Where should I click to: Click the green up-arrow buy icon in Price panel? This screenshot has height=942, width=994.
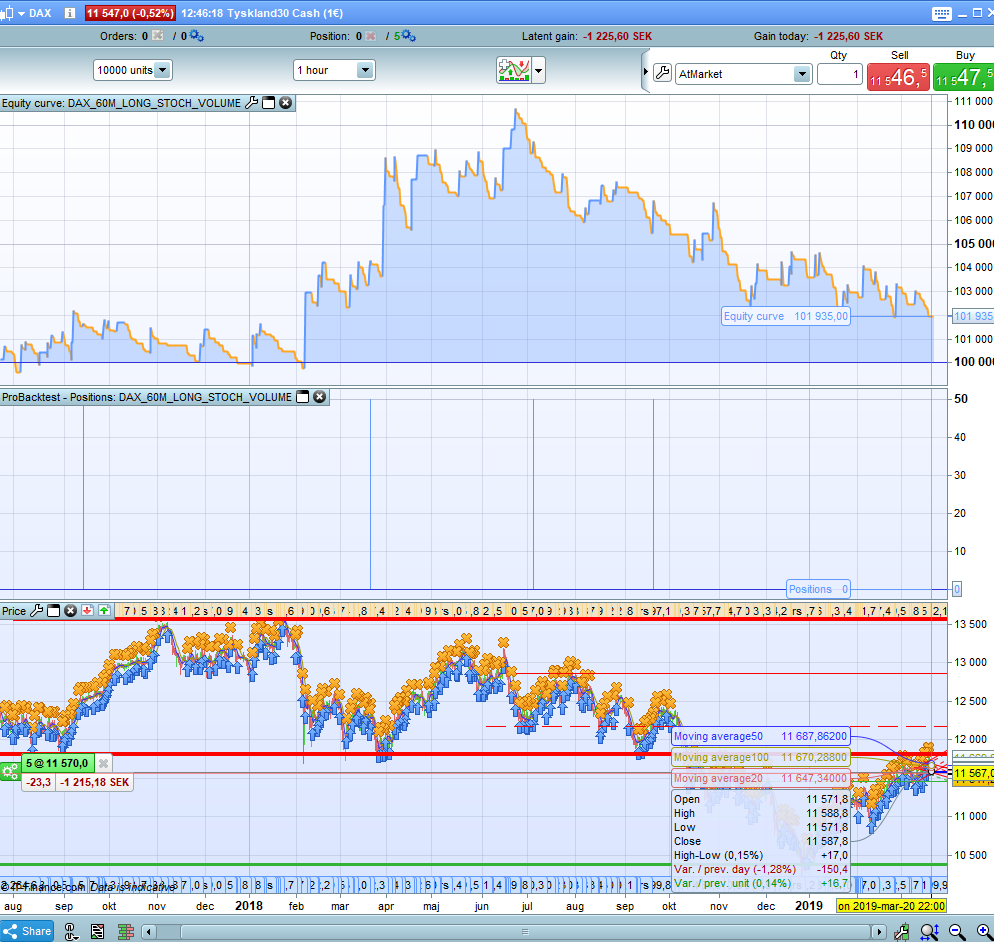[104, 611]
